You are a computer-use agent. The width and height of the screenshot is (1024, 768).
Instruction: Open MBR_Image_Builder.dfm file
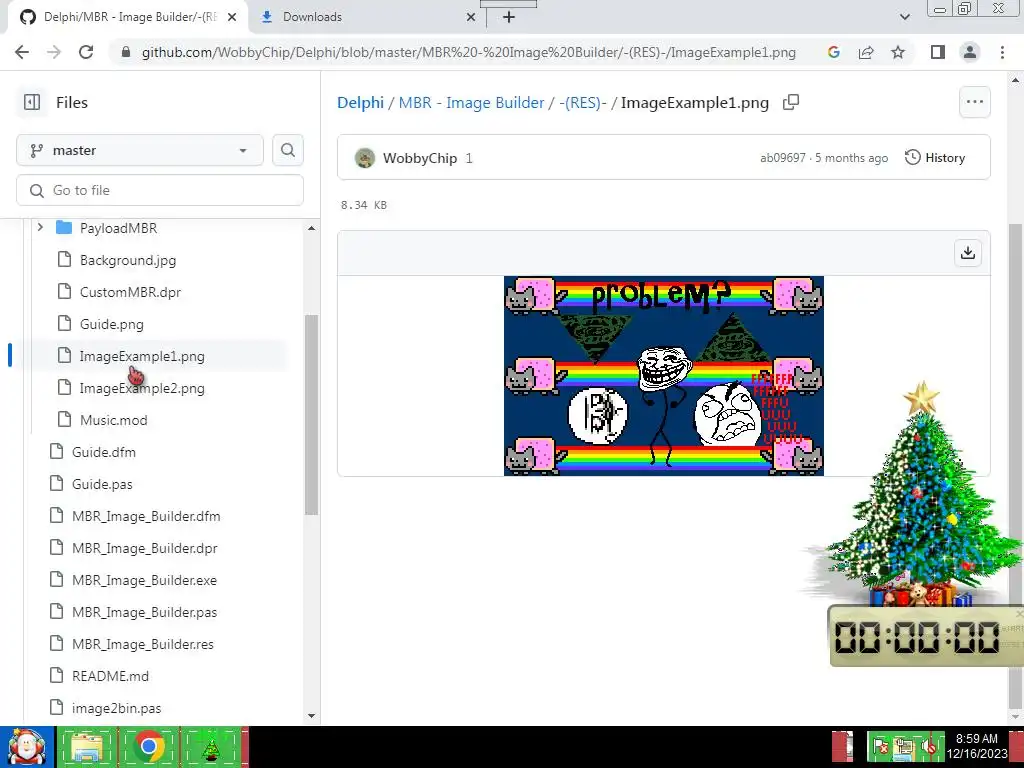[x=146, y=516]
